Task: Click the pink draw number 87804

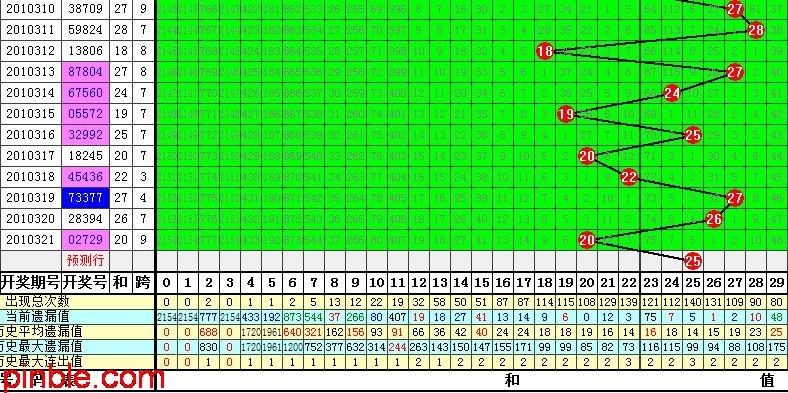Action: click(x=85, y=72)
